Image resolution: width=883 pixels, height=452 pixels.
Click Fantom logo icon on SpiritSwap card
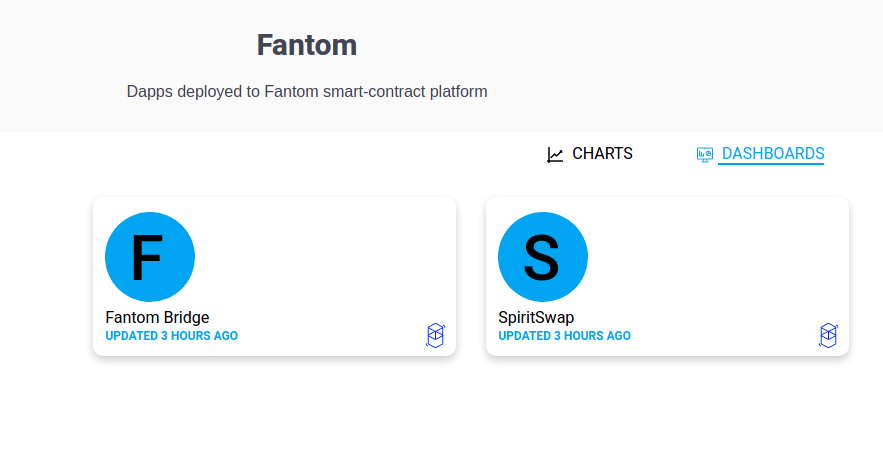point(828,335)
